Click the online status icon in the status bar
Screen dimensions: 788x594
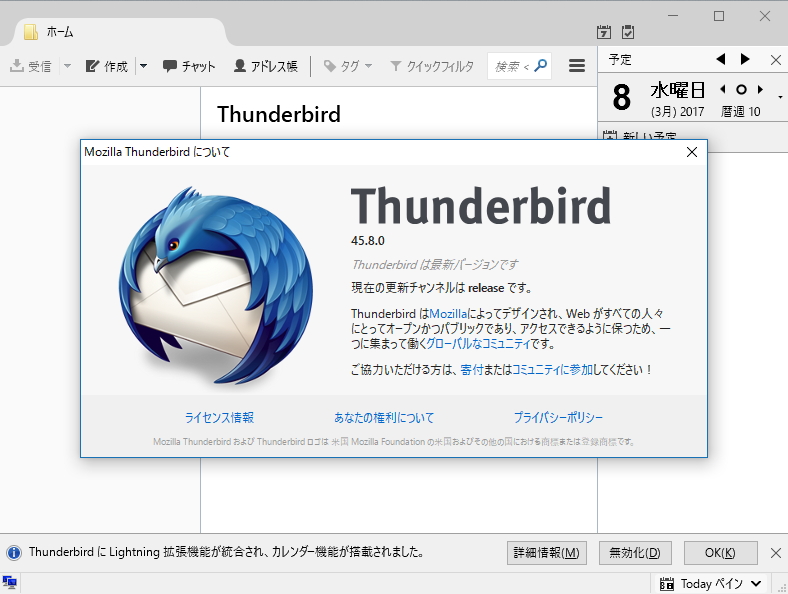point(10,583)
